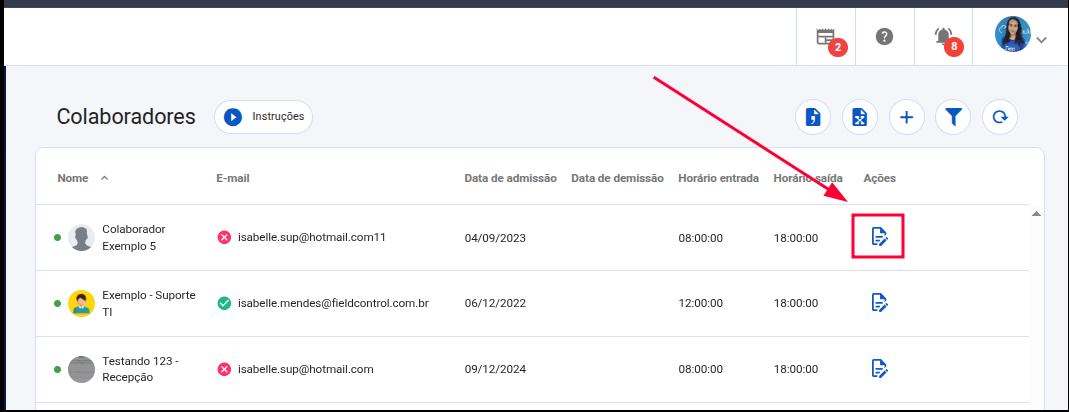Click admission date 06/12/2022
Image resolution: width=1069 pixels, height=412 pixels.
(495, 304)
